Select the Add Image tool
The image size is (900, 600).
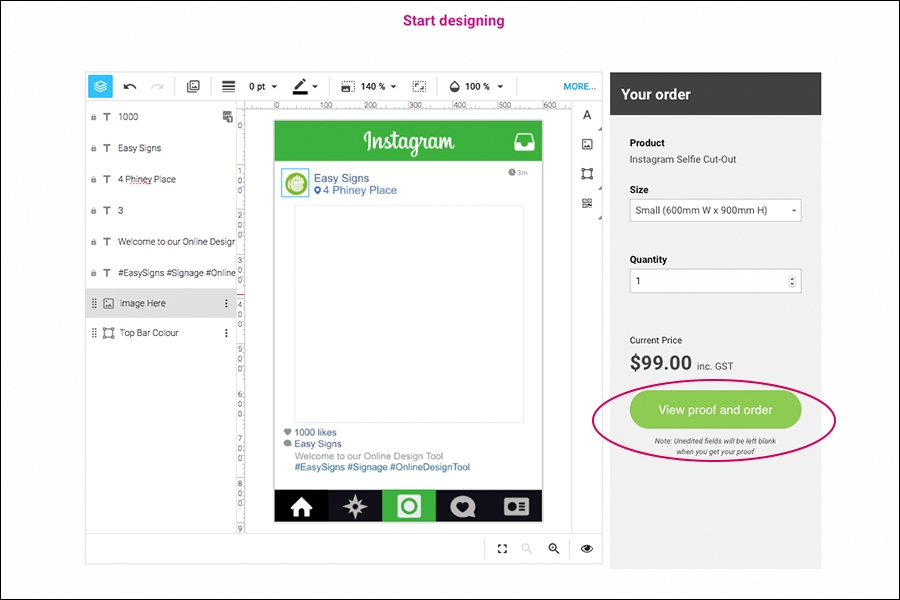click(587, 144)
